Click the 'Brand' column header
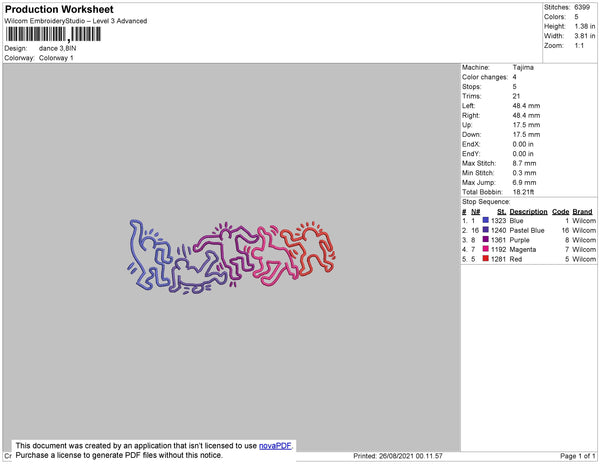The width and height of the screenshot is (600, 464). (x=582, y=212)
